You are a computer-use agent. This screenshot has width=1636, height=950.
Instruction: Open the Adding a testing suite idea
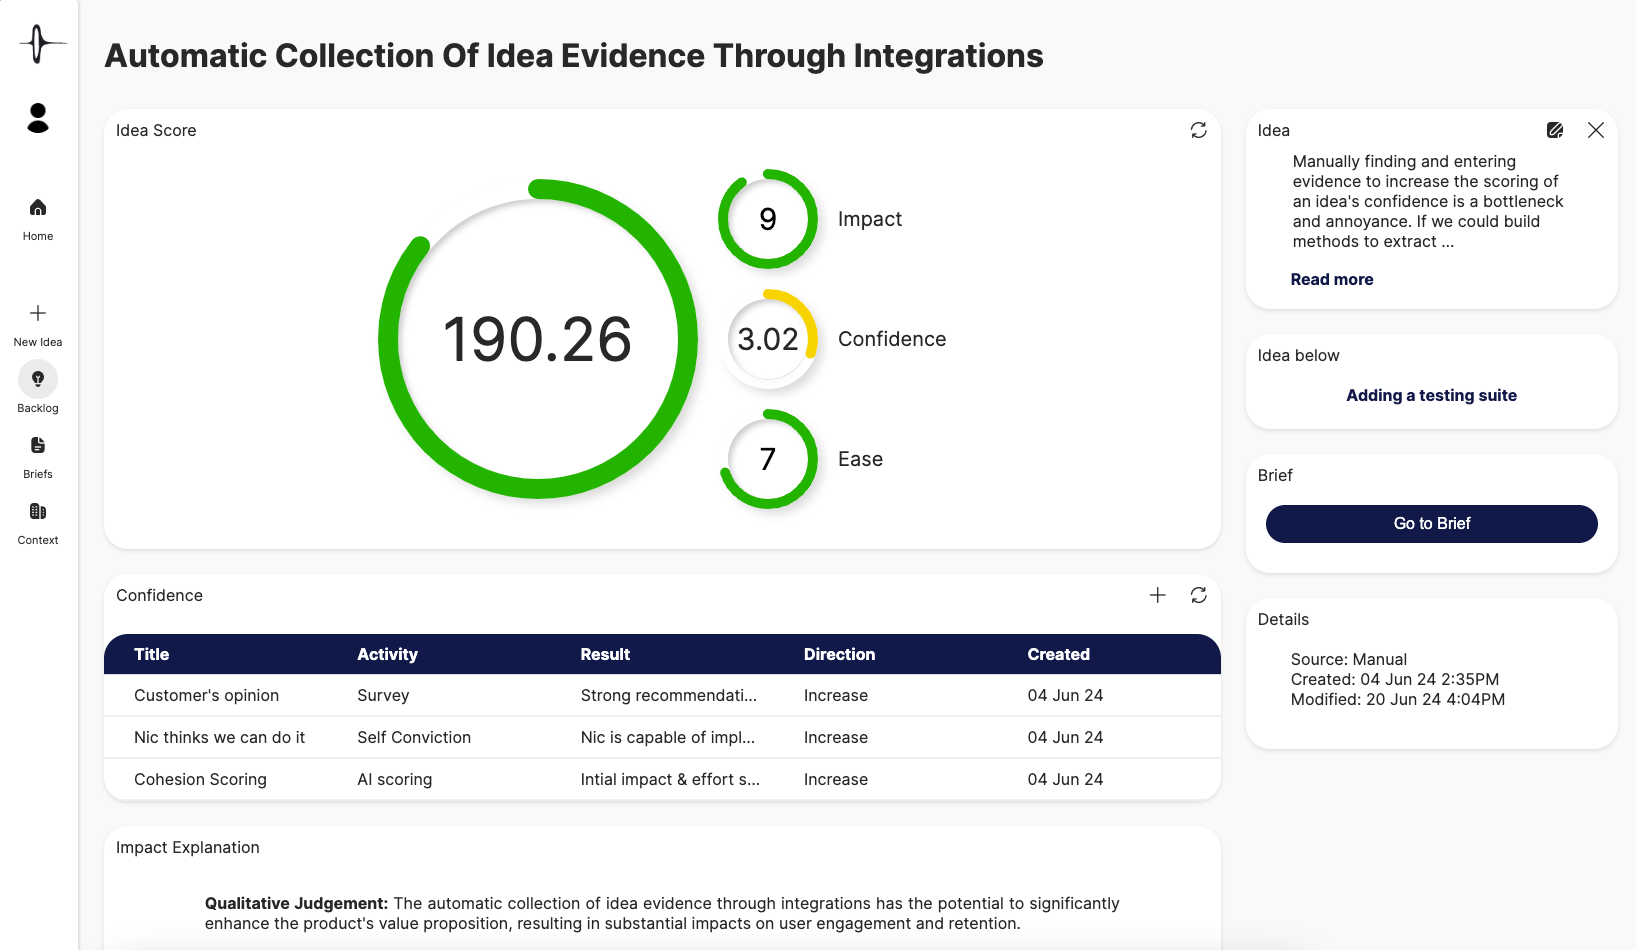click(x=1431, y=395)
